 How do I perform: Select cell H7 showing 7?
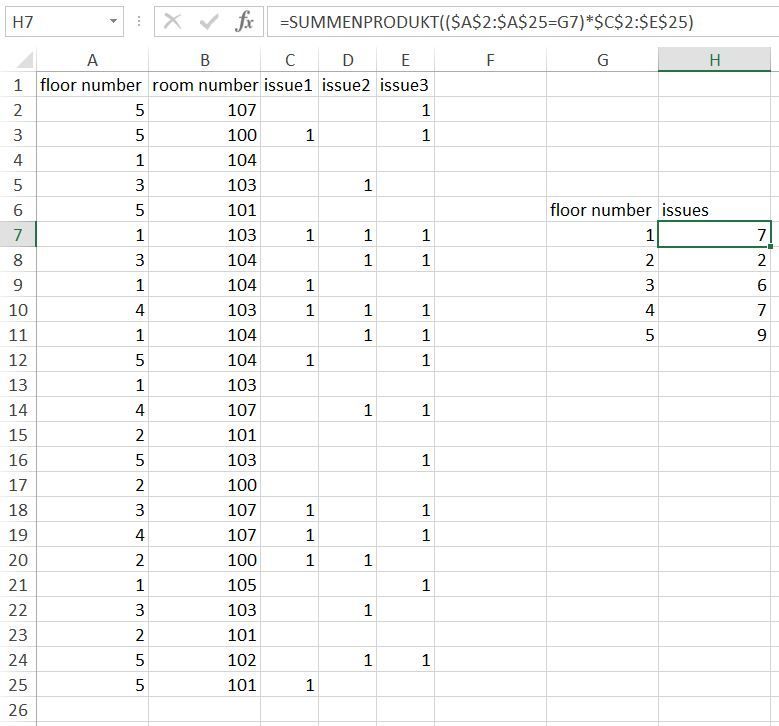pos(714,235)
